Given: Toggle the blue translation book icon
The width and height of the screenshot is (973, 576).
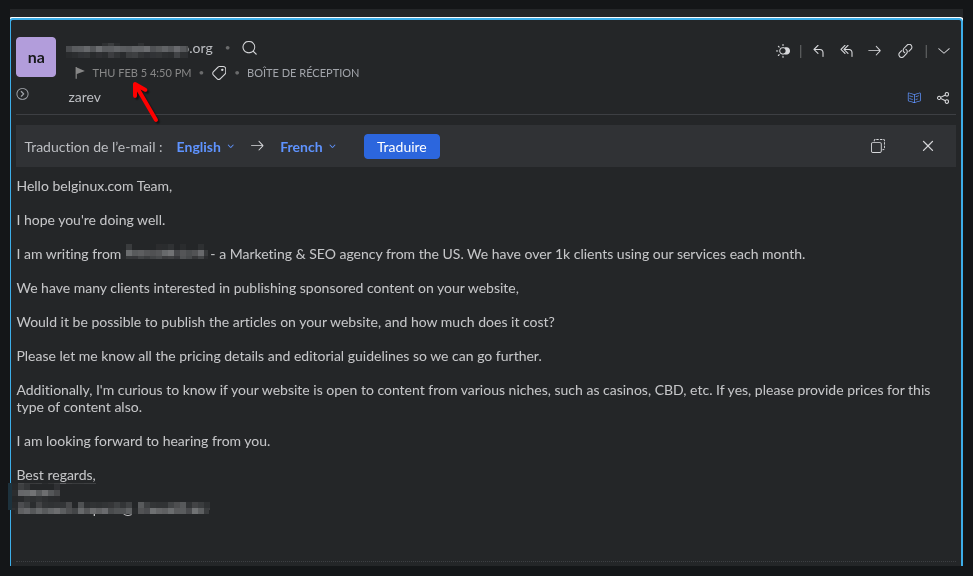Looking at the screenshot, I should click(x=913, y=98).
